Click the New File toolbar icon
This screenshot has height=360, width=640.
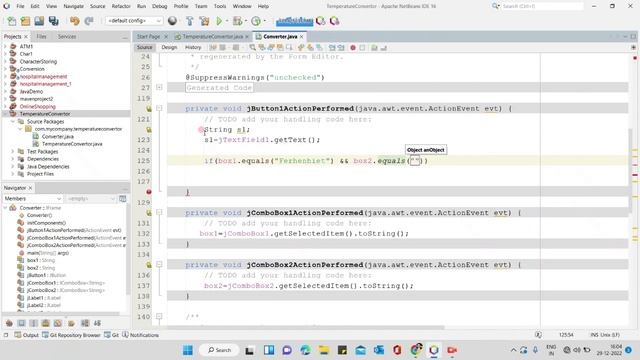pyautogui.click(x=12, y=21)
